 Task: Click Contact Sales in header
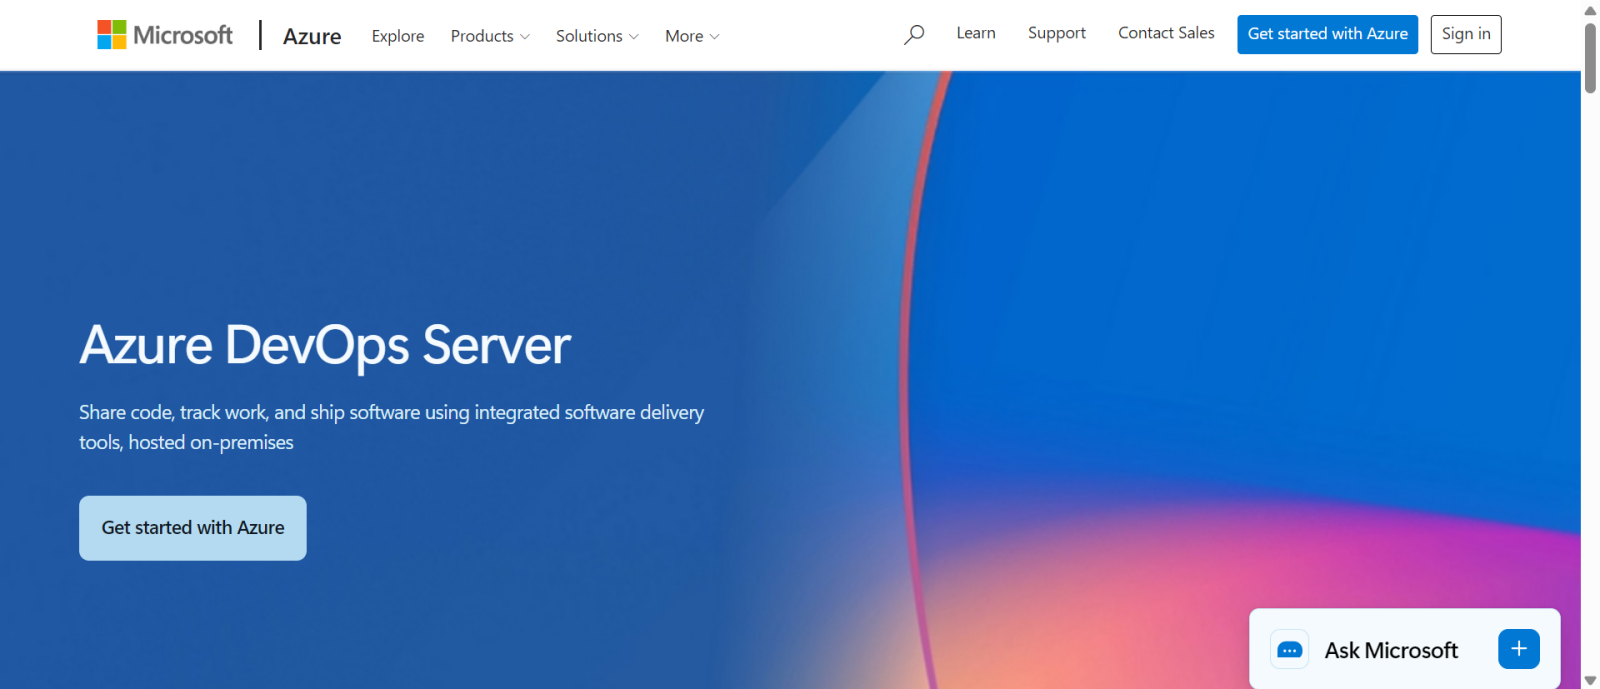click(x=1166, y=33)
